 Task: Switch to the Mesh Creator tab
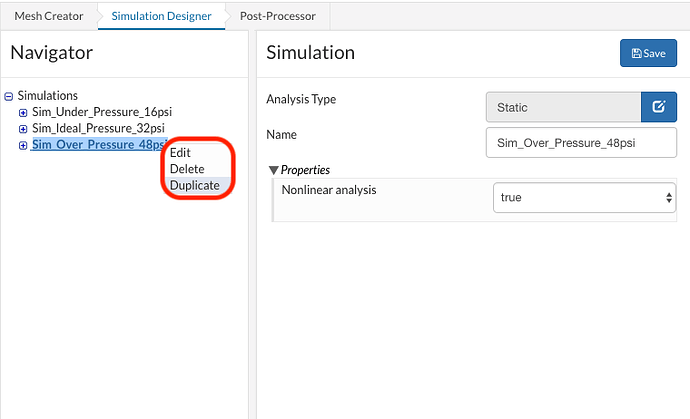[49, 16]
